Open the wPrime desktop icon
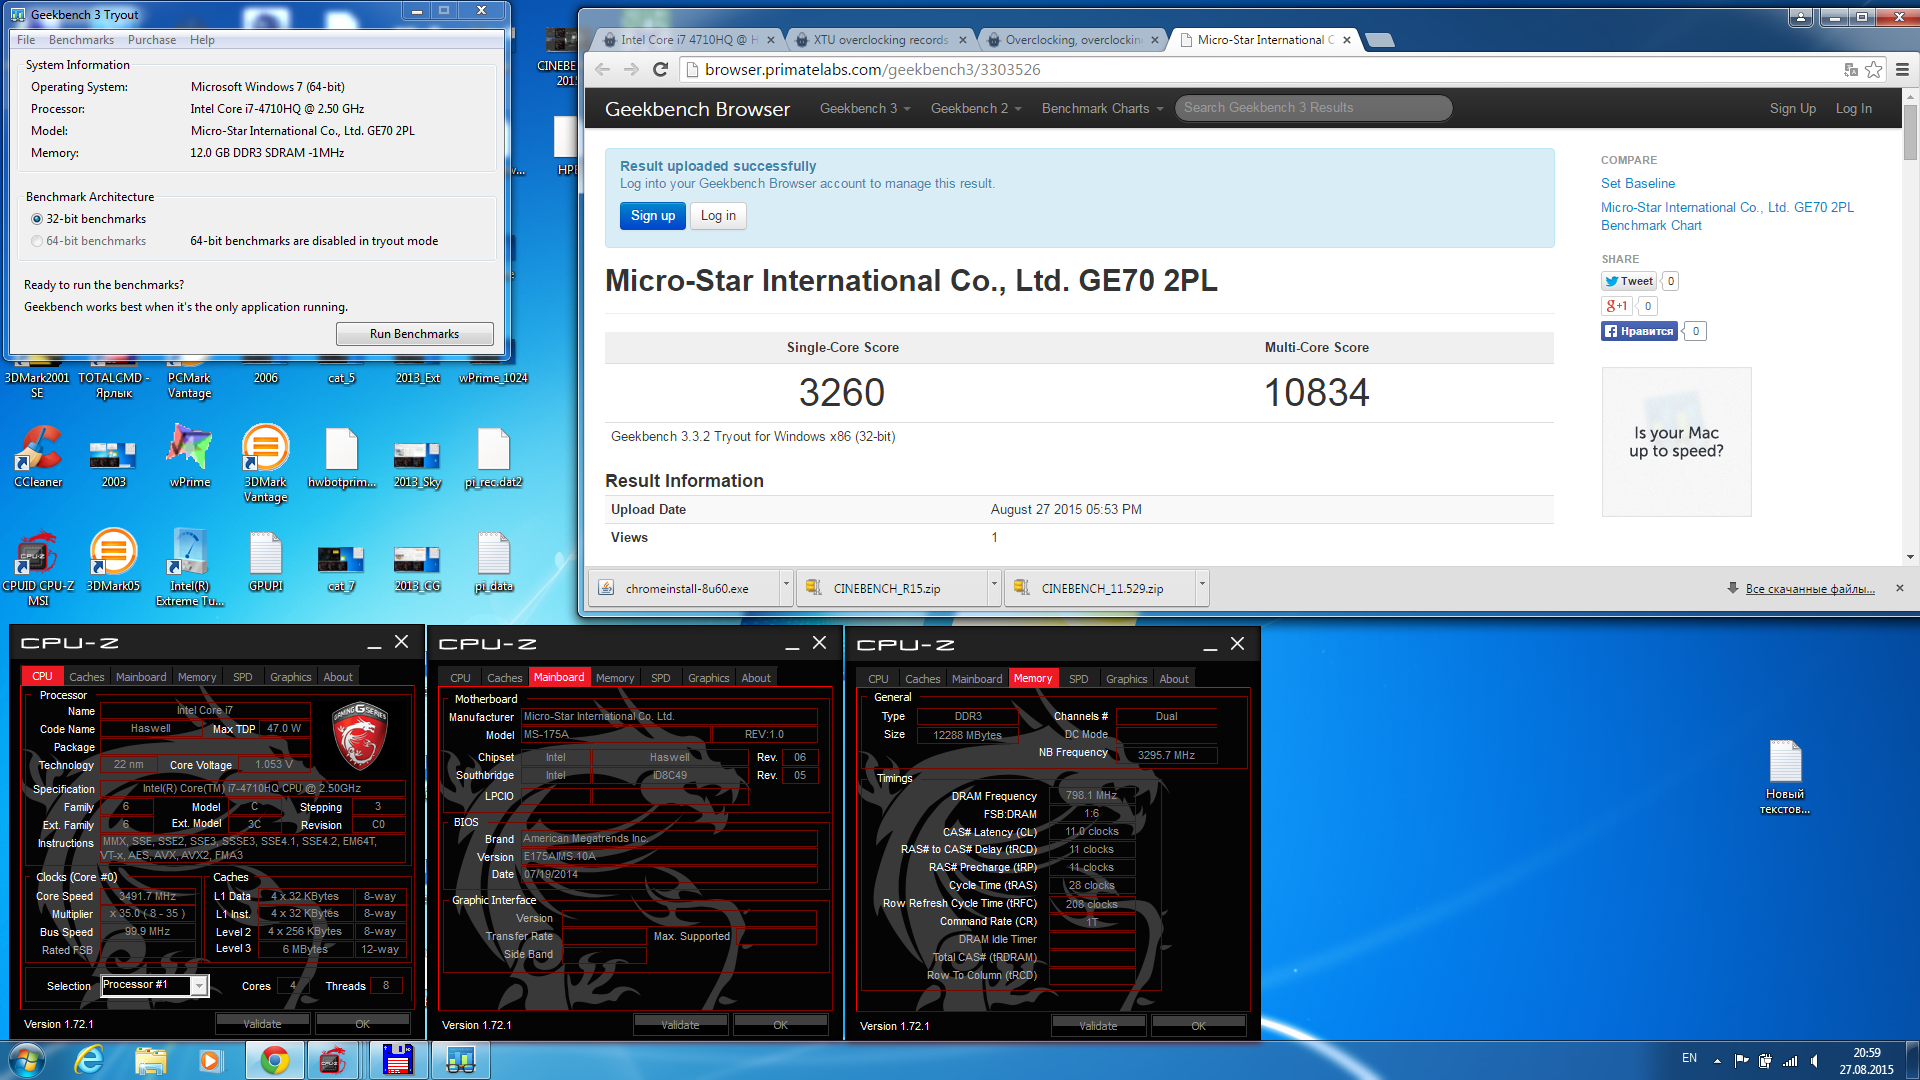Image resolution: width=1920 pixels, height=1080 pixels. point(190,457)
